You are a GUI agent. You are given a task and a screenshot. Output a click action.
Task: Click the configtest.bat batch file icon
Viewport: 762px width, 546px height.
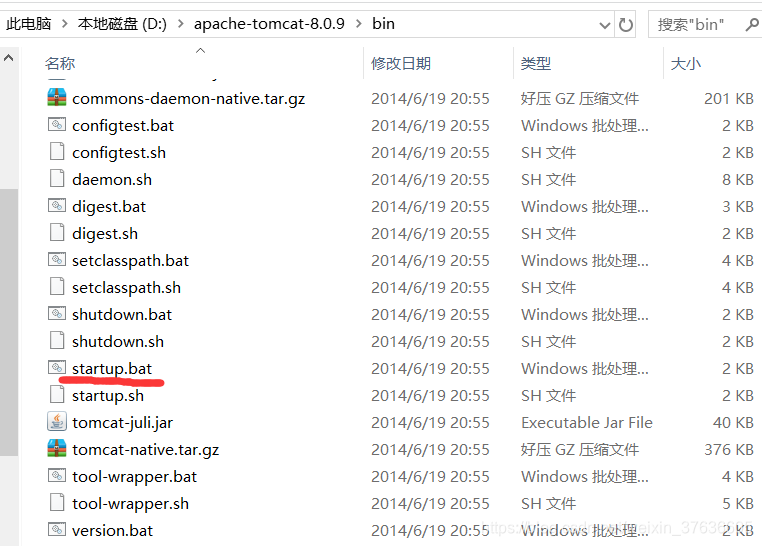(x=57, y=125)
